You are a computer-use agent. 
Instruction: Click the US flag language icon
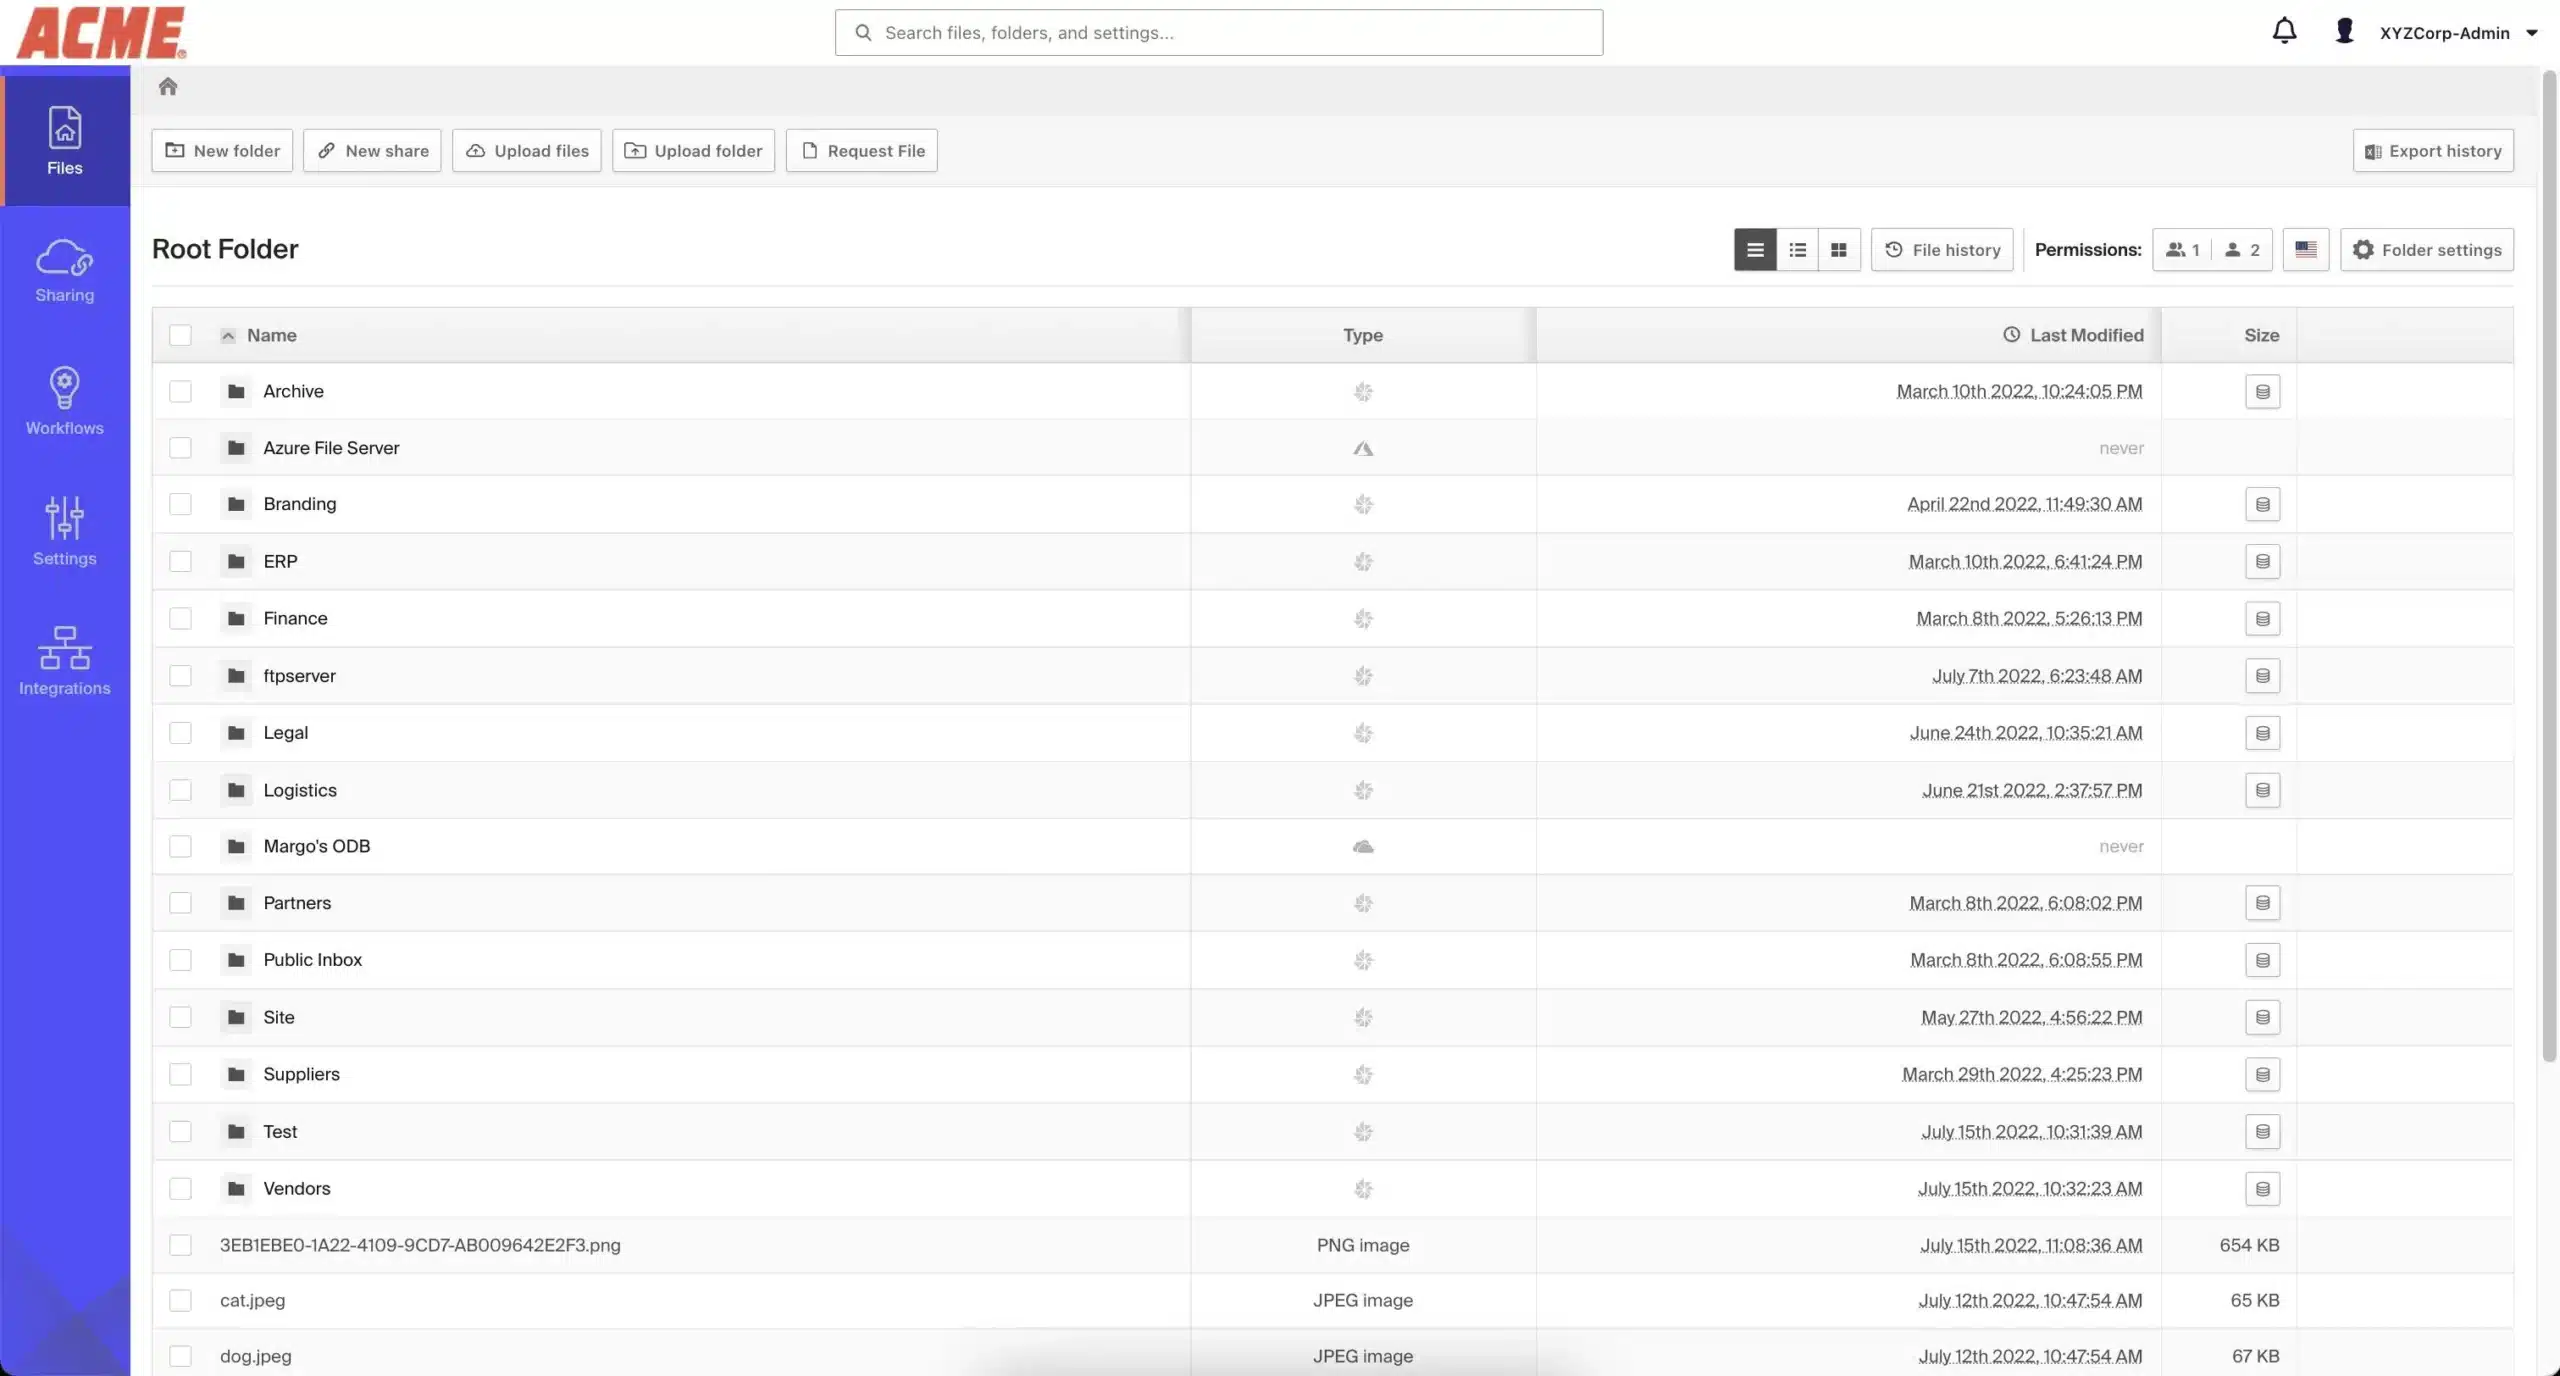pyautogui.click(x=2306, y=250)
